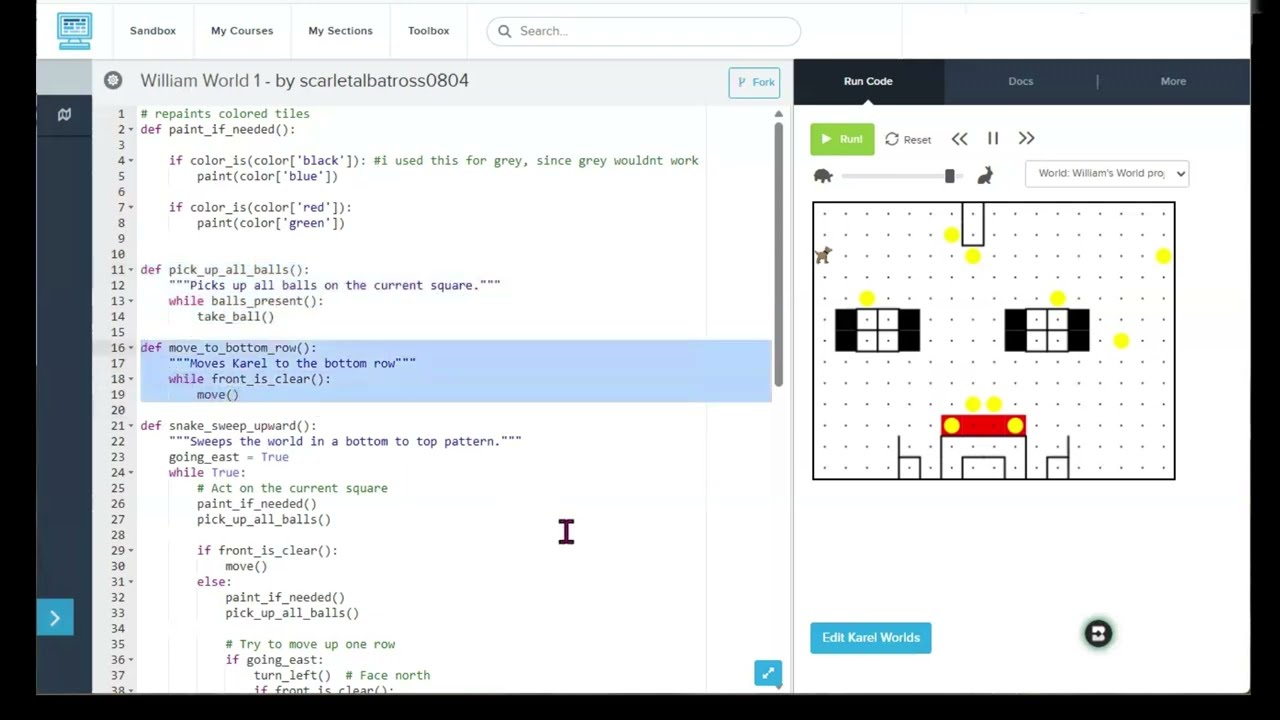The width and height of the screenshot is (1280, 720).
Task: Click the 'def snake_sweep_upward():' line
Action: 228,426
